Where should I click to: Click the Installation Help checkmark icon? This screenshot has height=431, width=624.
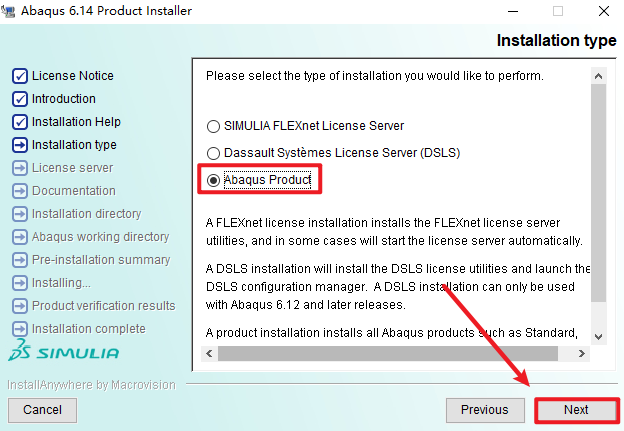coord(19,122)
